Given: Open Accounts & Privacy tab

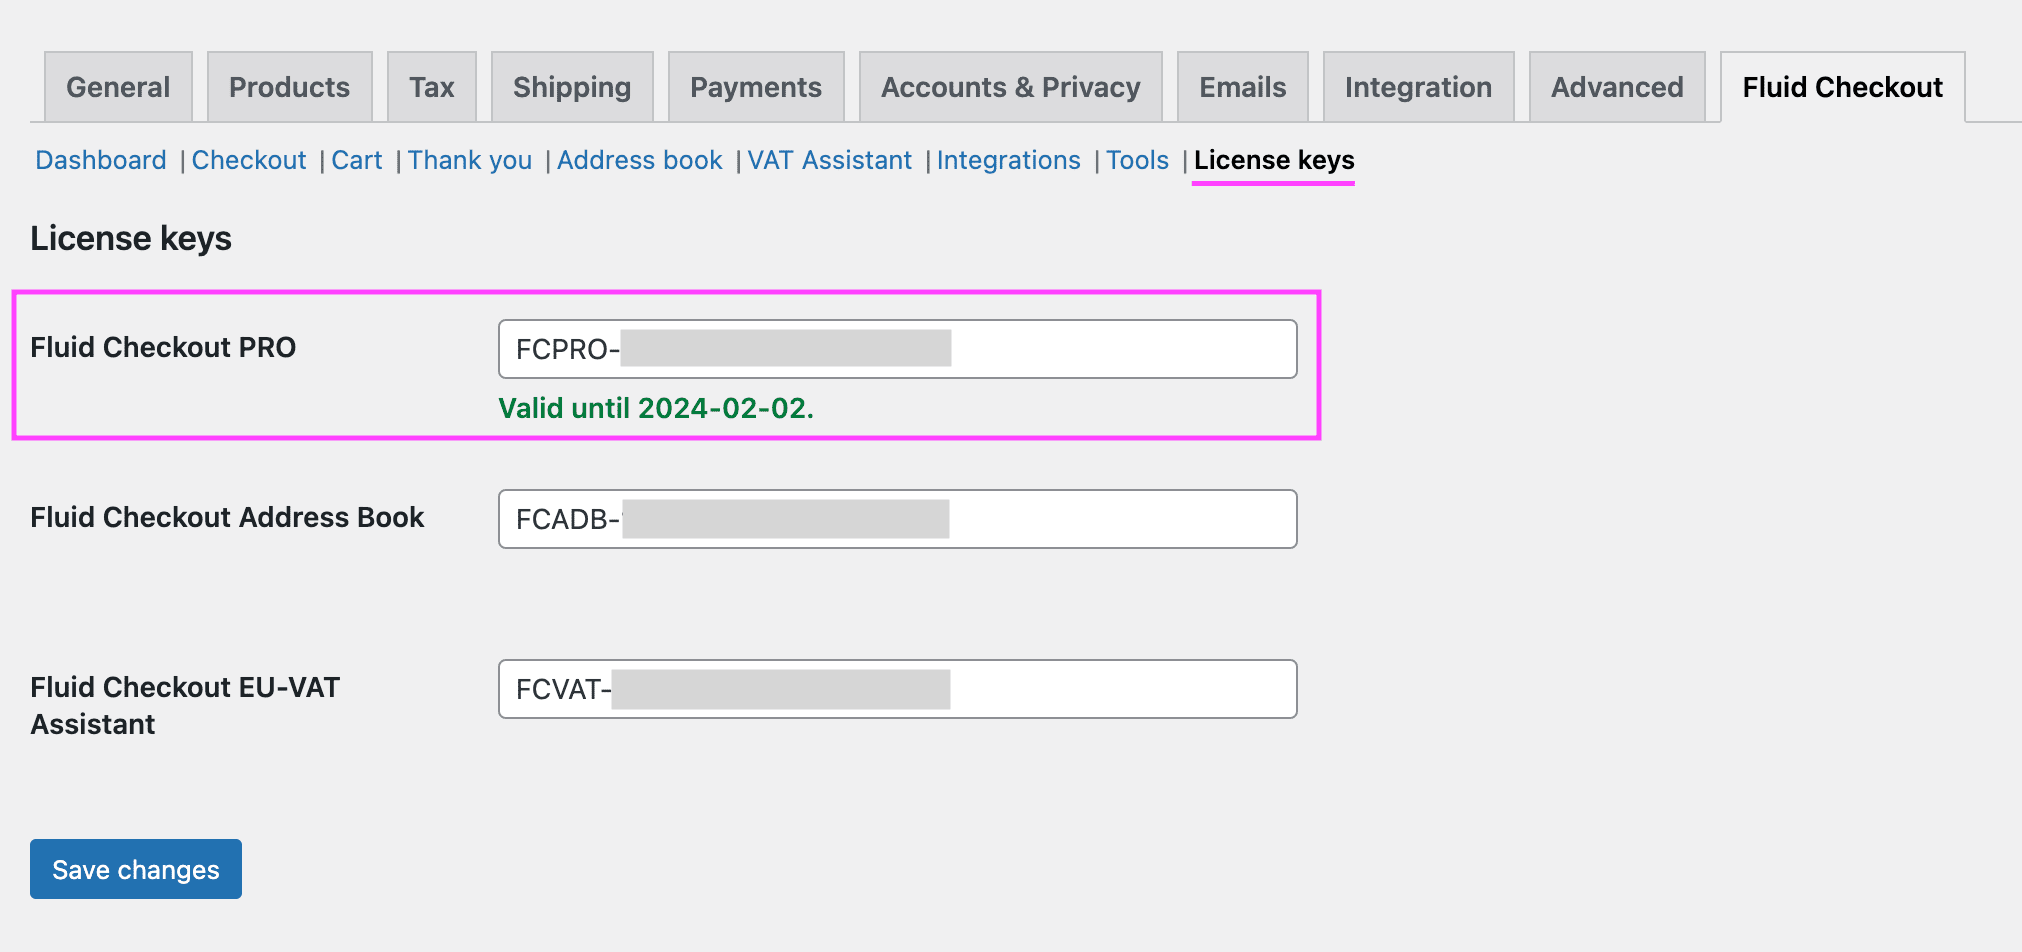Looking at the screenshot, I should pos(1010,88).
